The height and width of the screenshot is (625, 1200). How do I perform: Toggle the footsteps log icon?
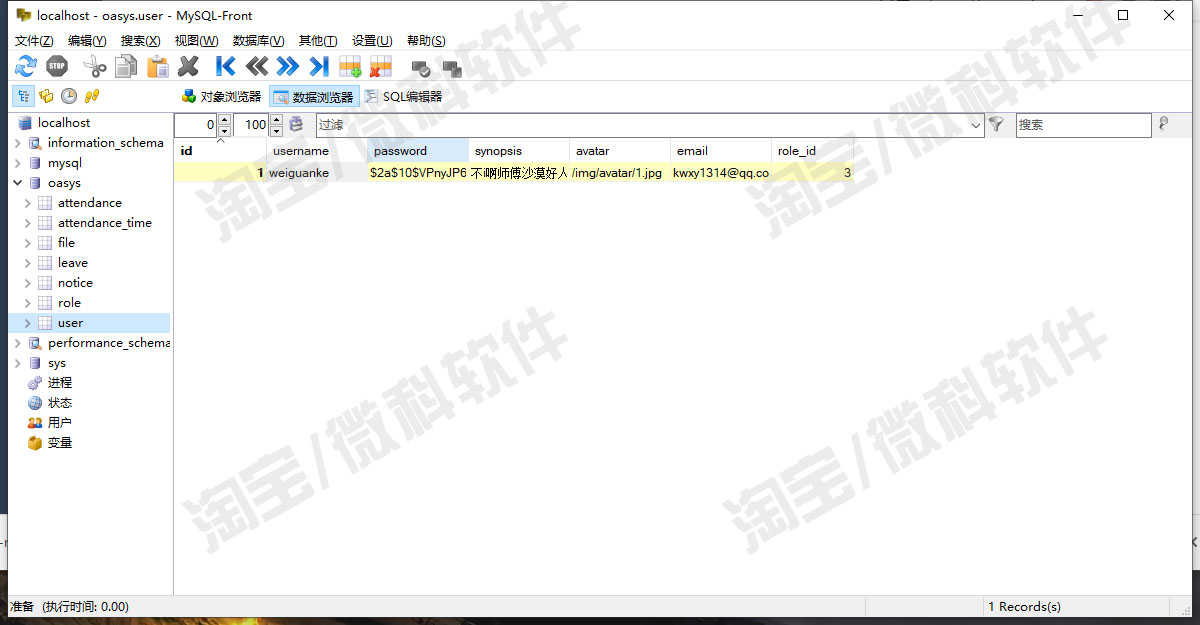coord(92,97)
